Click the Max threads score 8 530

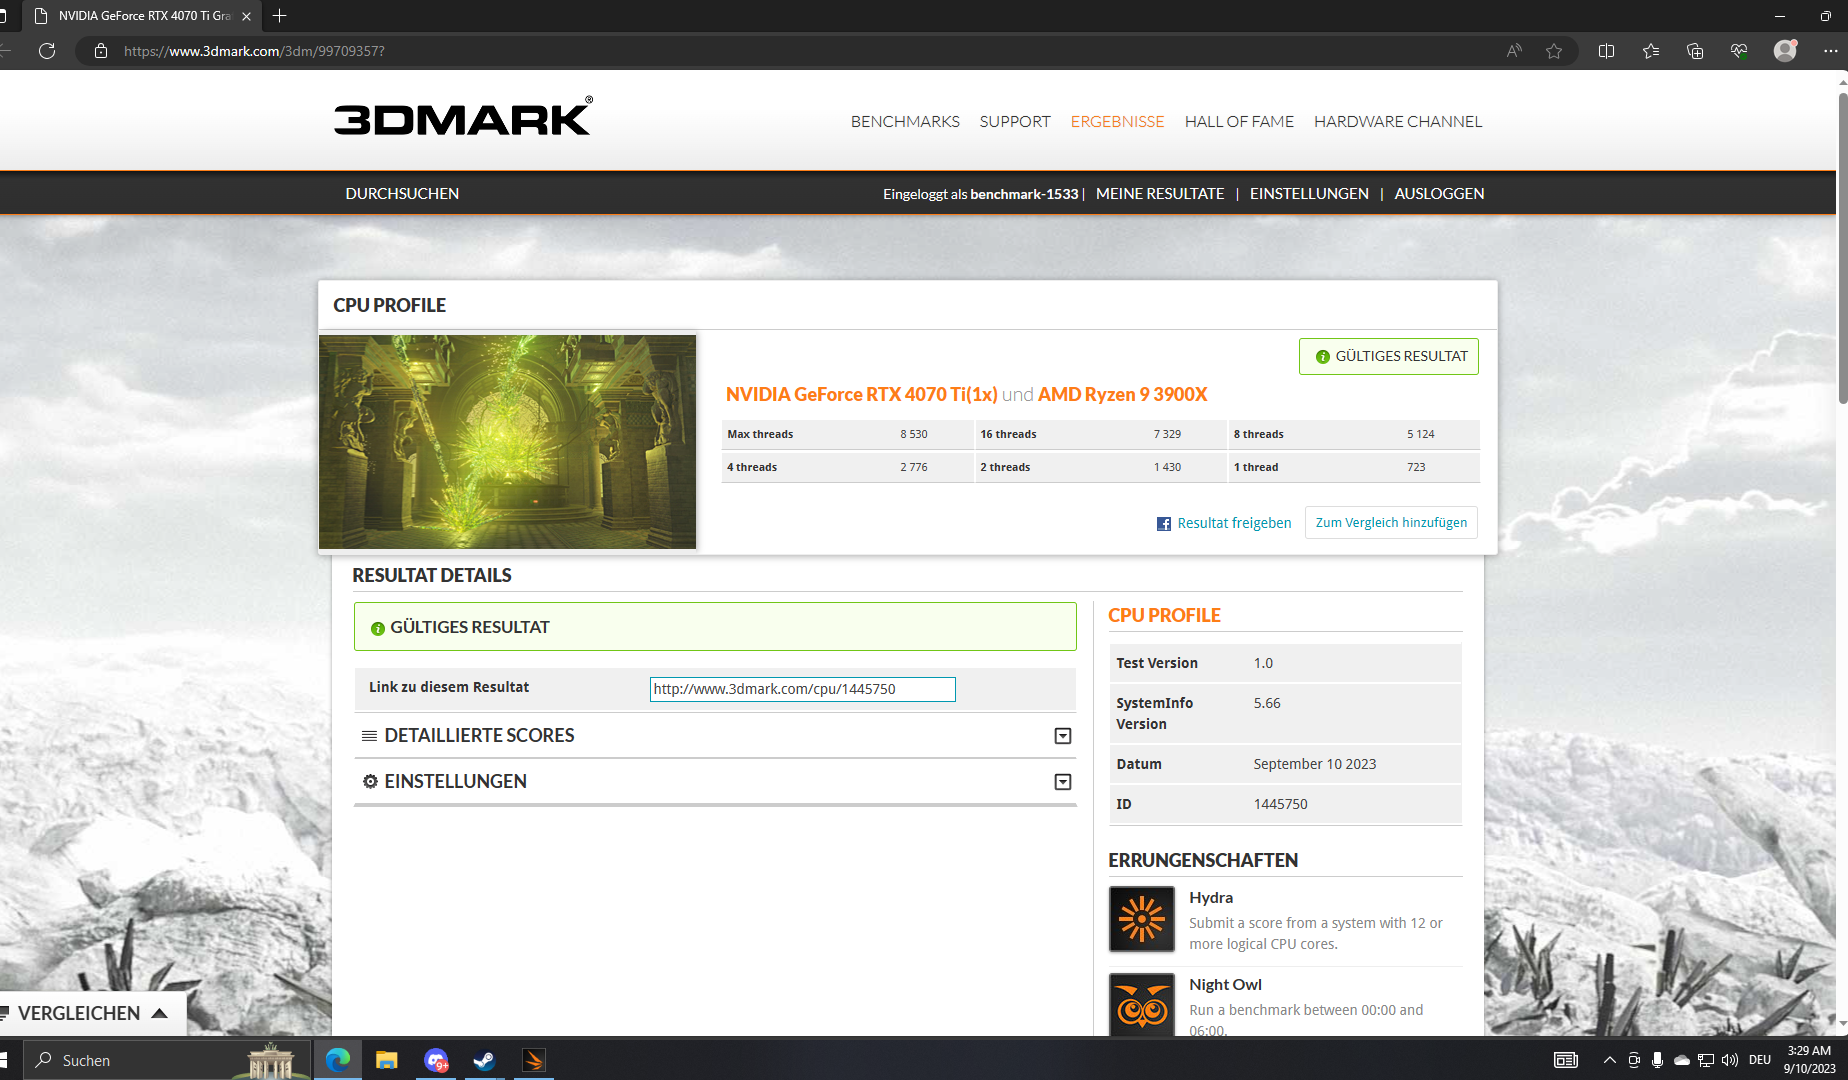[914, 434]
